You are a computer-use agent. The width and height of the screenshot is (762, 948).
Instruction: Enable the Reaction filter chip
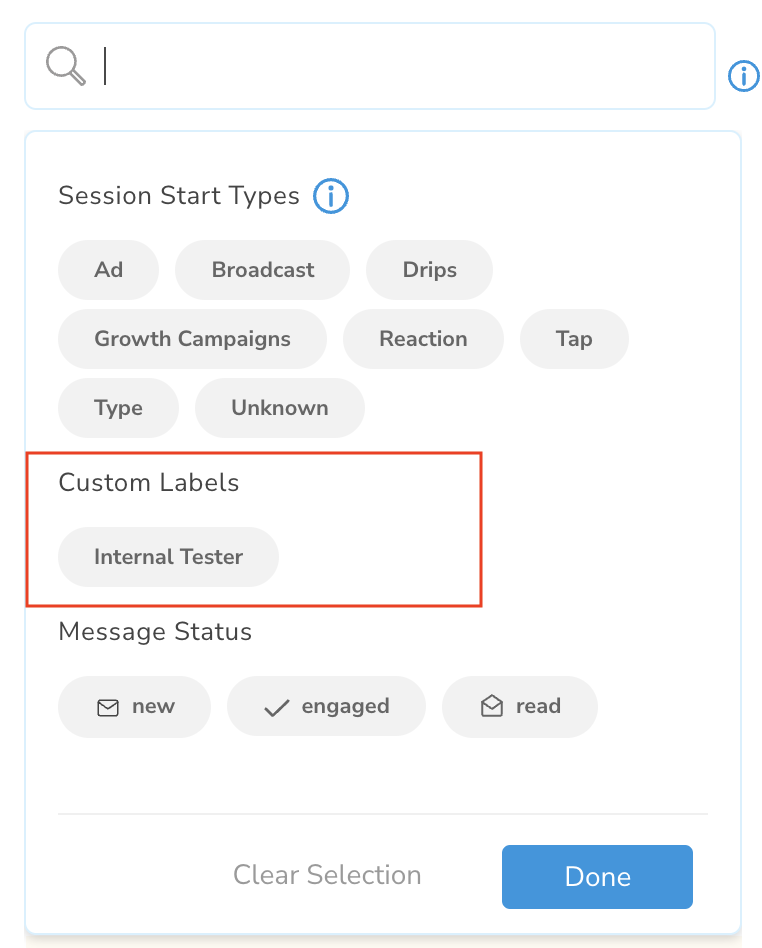(x=423, y=339)
